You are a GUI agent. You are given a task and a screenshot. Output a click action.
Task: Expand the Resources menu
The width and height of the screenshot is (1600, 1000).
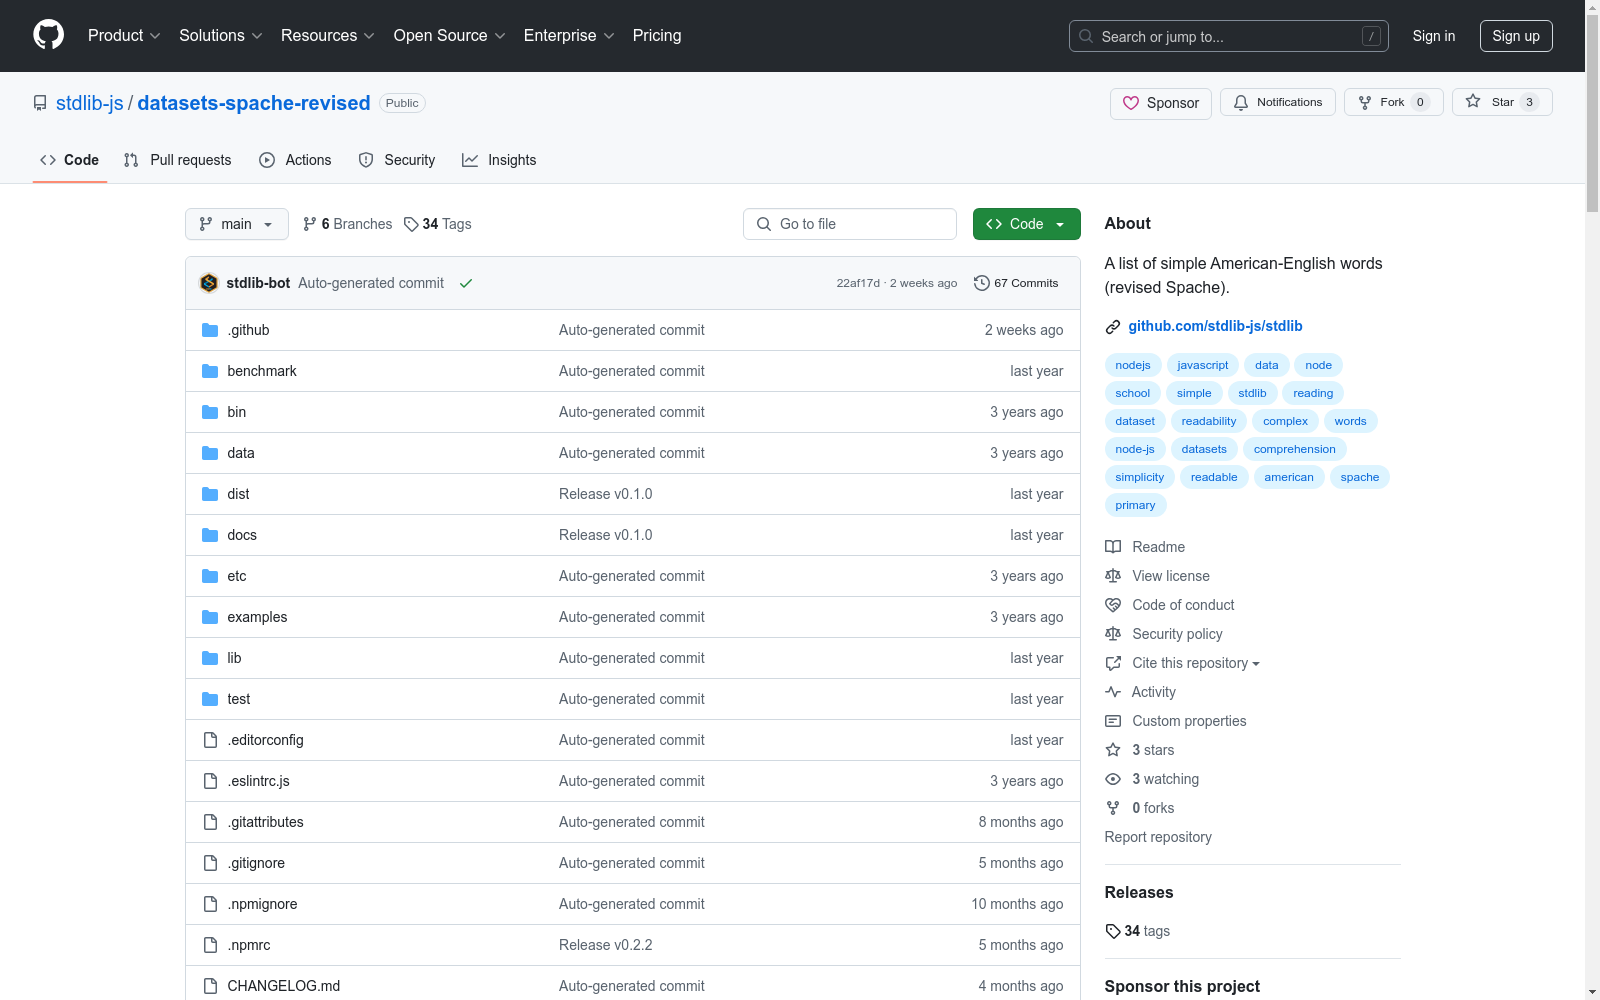[328, 35]
